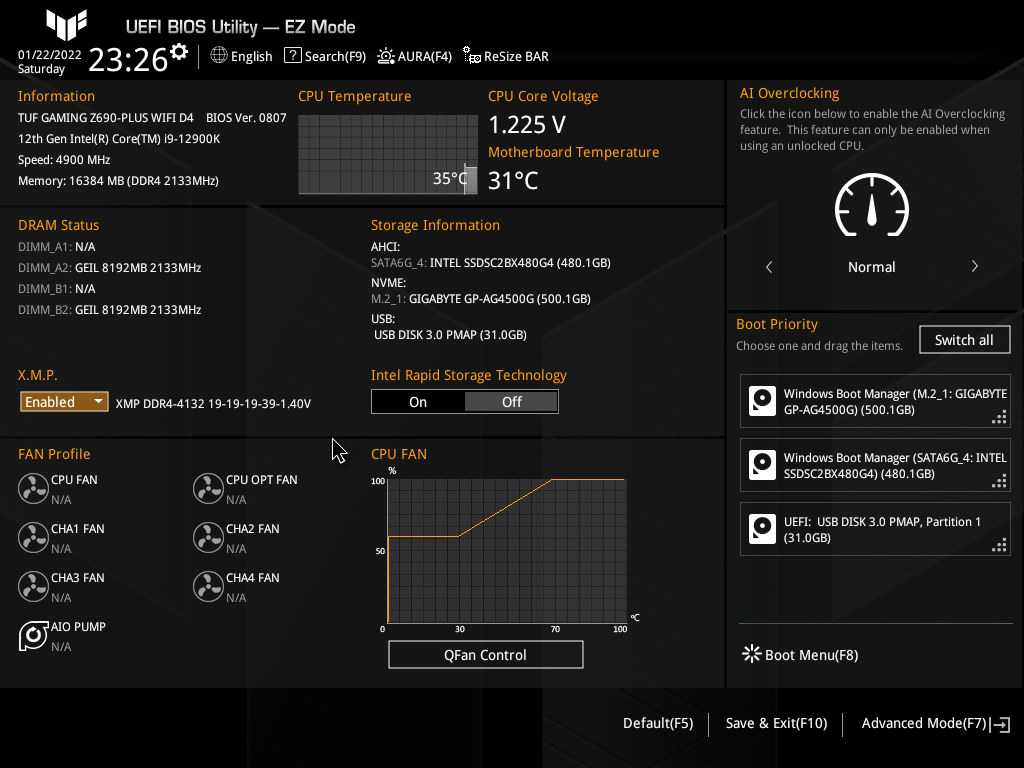Click the CHA2 FAN icon
The height and width of the screenshot is (768, 1024).
tap(208, 537)
